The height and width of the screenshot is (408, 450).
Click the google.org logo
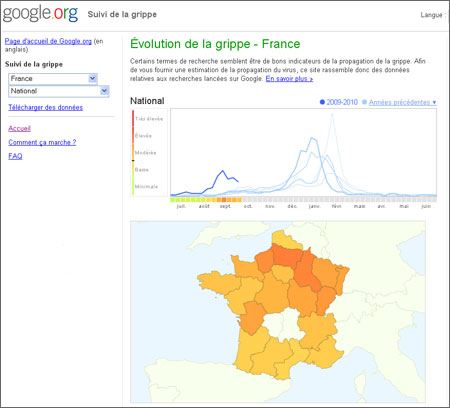tap(40, 14)
